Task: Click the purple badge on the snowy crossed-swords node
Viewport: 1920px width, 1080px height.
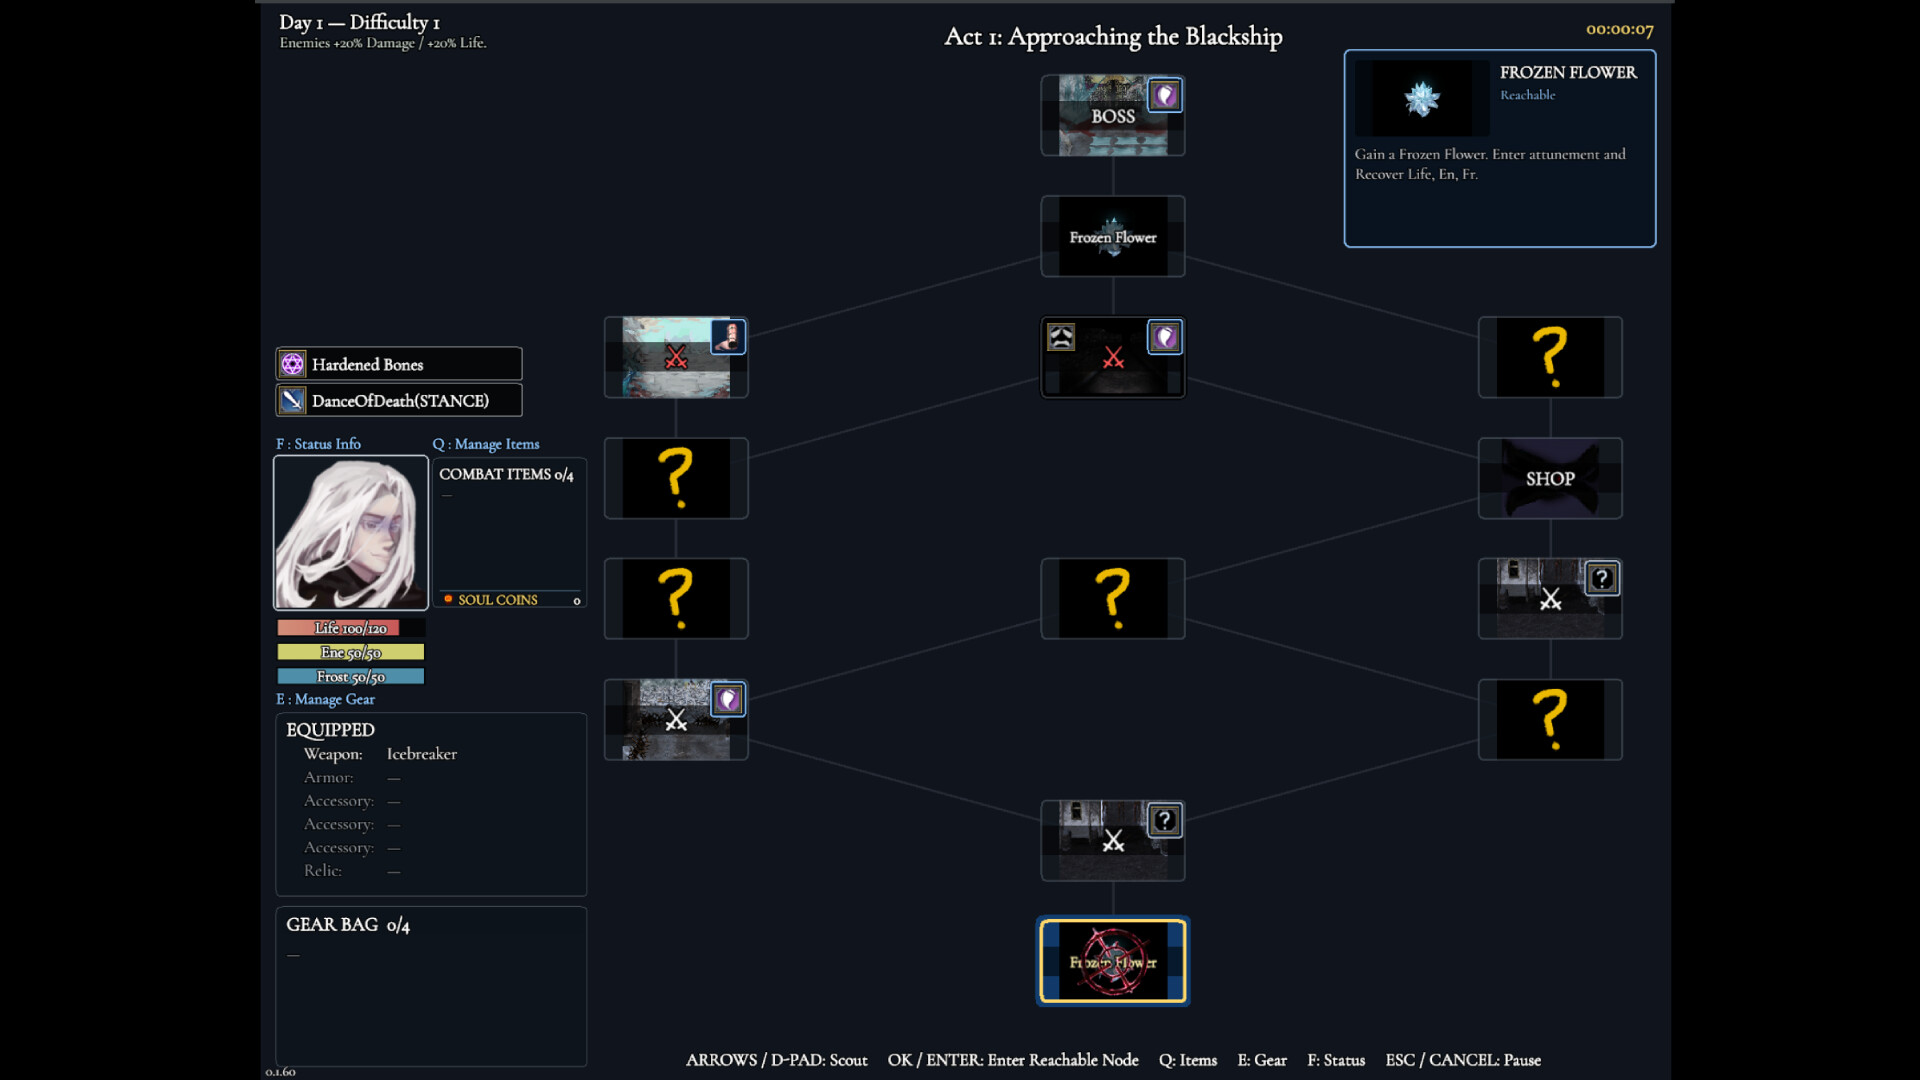Action: pos(728,700)
